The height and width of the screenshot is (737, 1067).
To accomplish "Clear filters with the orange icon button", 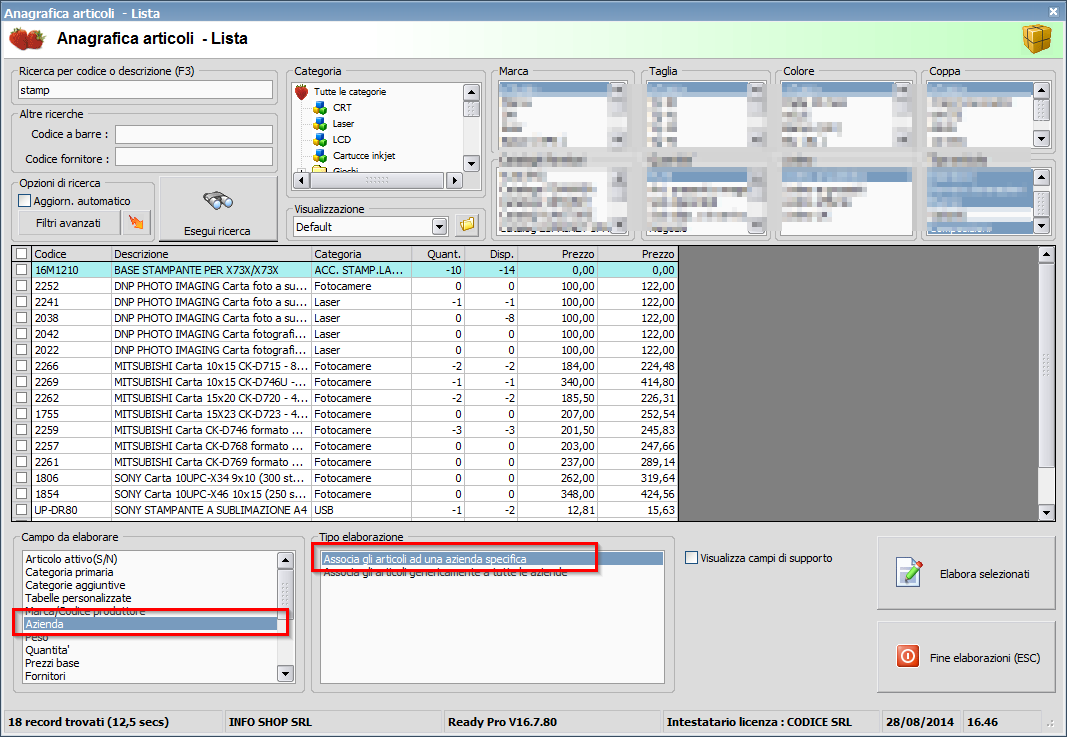I will click(x=136, y=223).
